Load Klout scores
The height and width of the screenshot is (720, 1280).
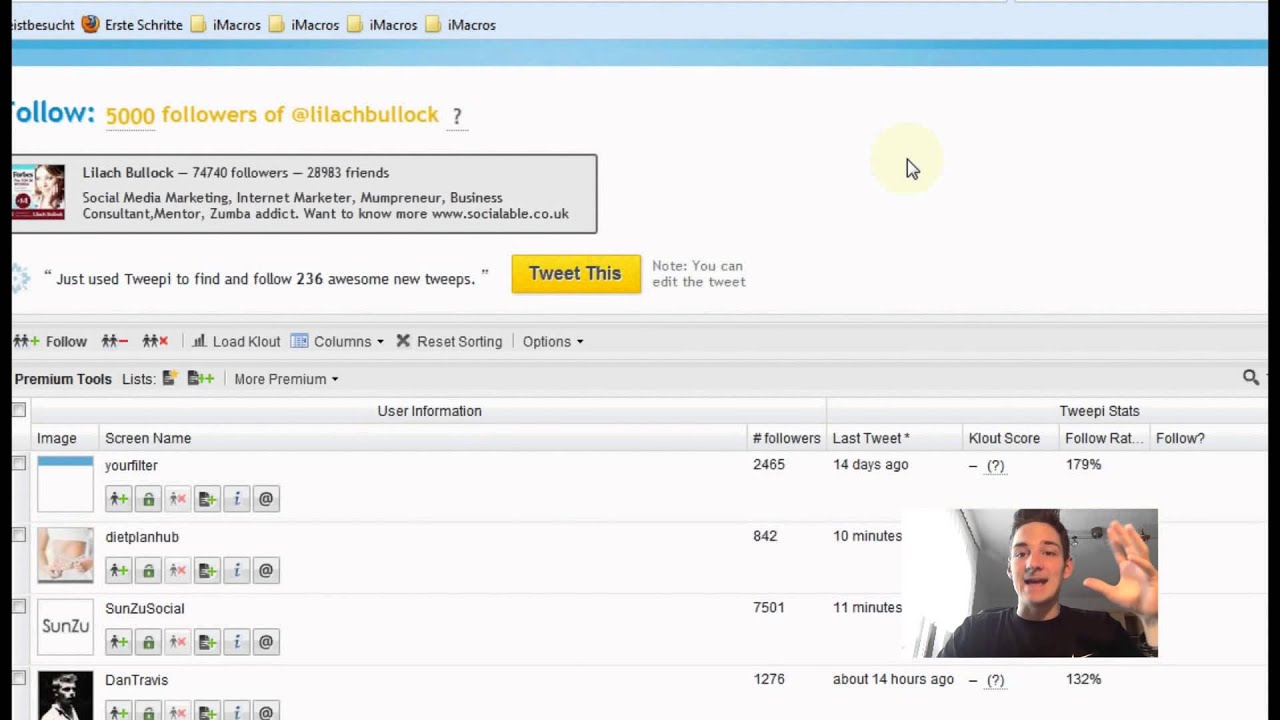tap(236, 341)
